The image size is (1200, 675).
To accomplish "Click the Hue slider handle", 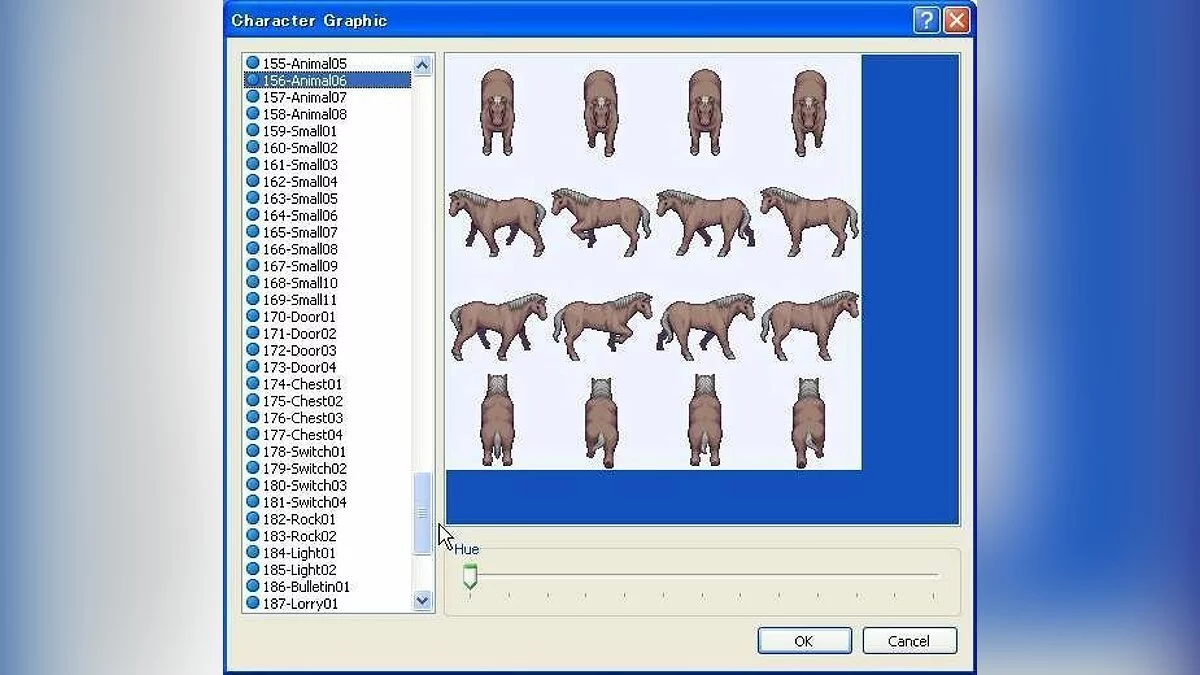I will (x=470, y=576).
